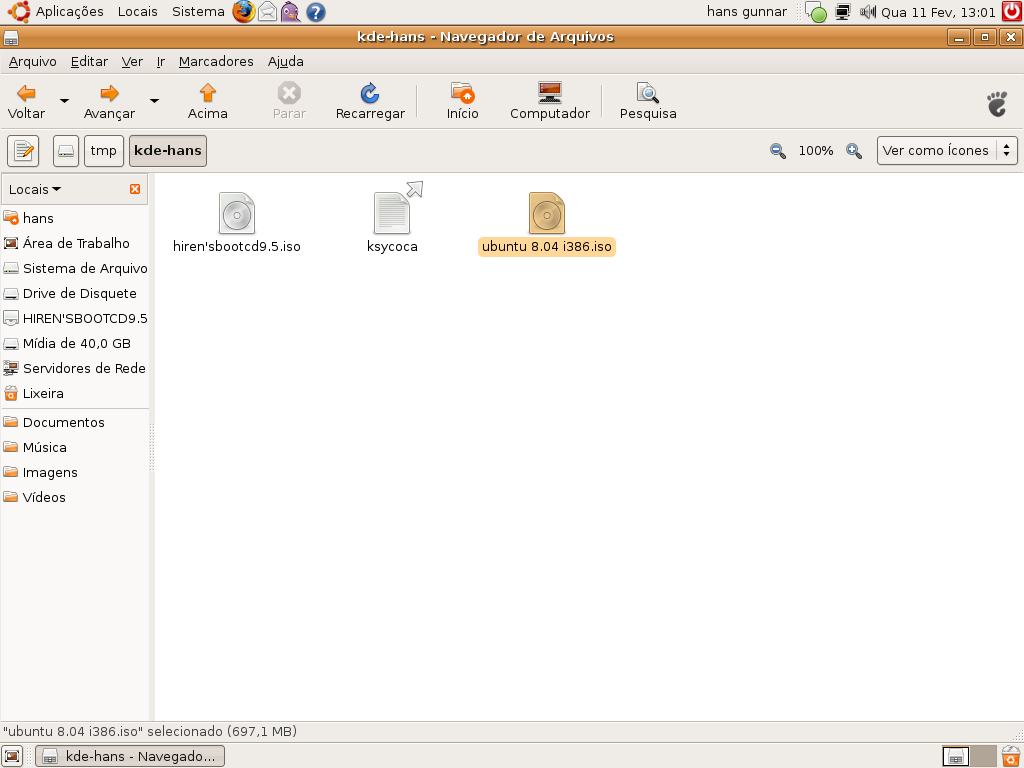Open the calendar from the clock
This screenshot has height=768, width=1024.
tap(938, 12)
